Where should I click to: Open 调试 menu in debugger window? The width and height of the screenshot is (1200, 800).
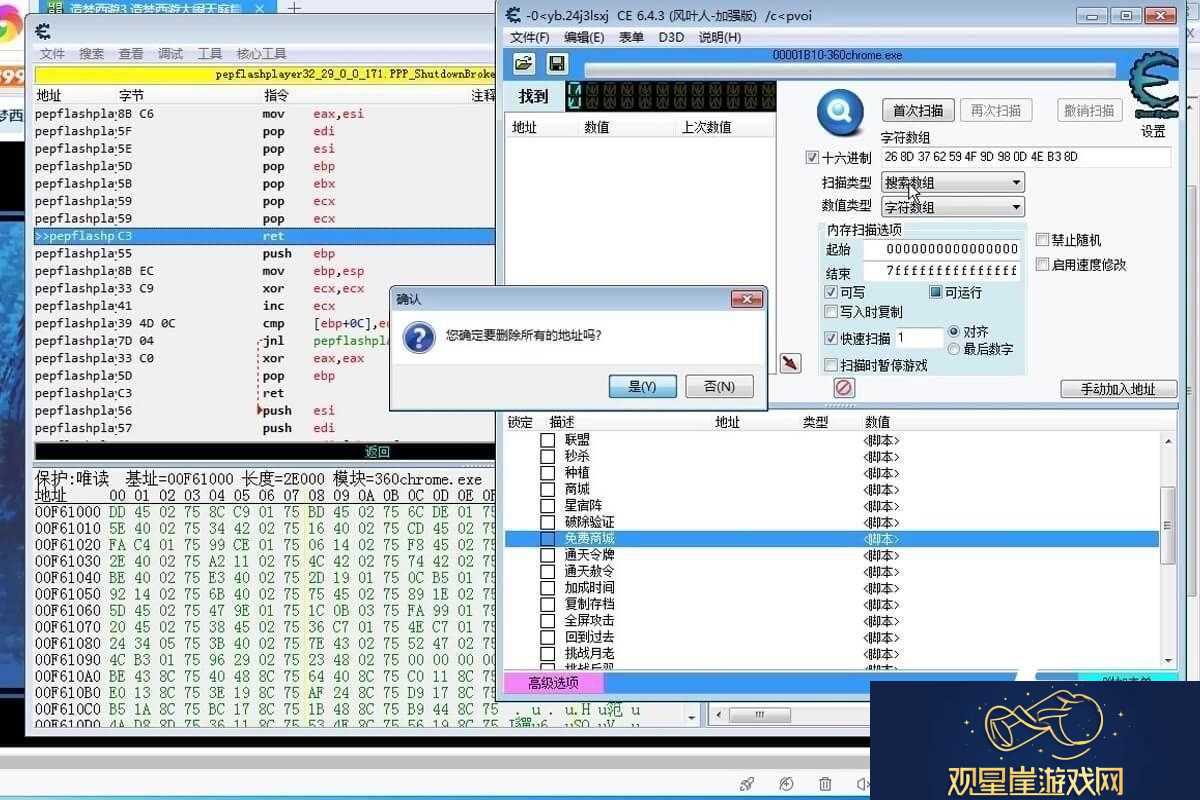coord(171,53)
